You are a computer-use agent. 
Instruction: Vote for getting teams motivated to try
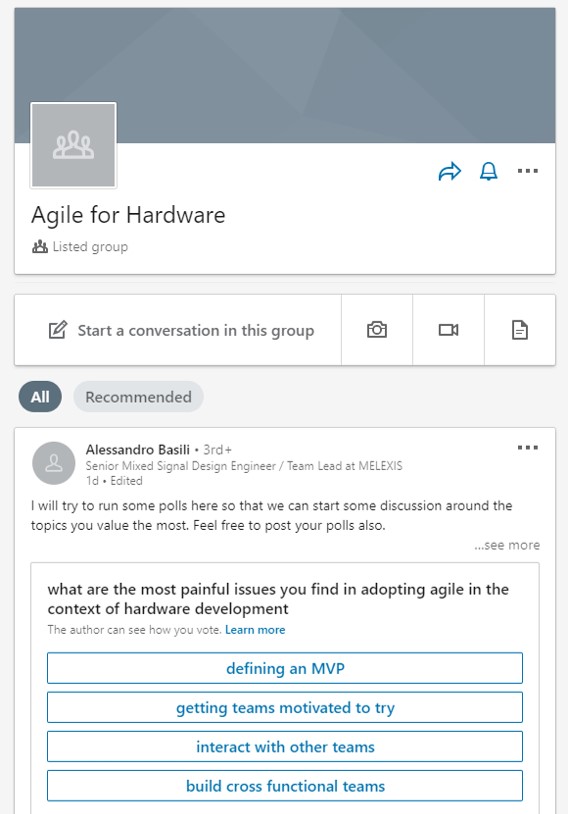pos(285,708)
